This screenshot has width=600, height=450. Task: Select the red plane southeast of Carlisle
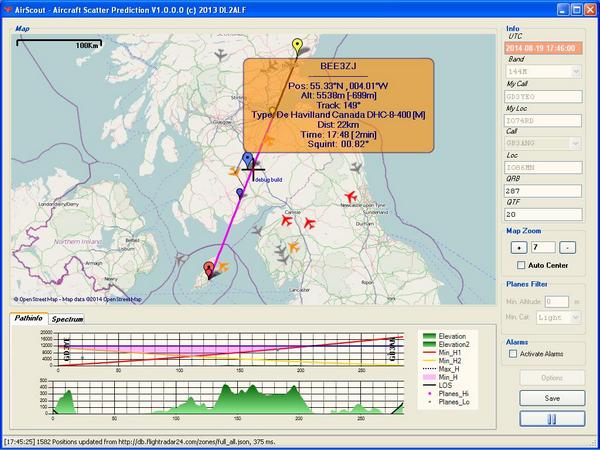tap(309, 223)
